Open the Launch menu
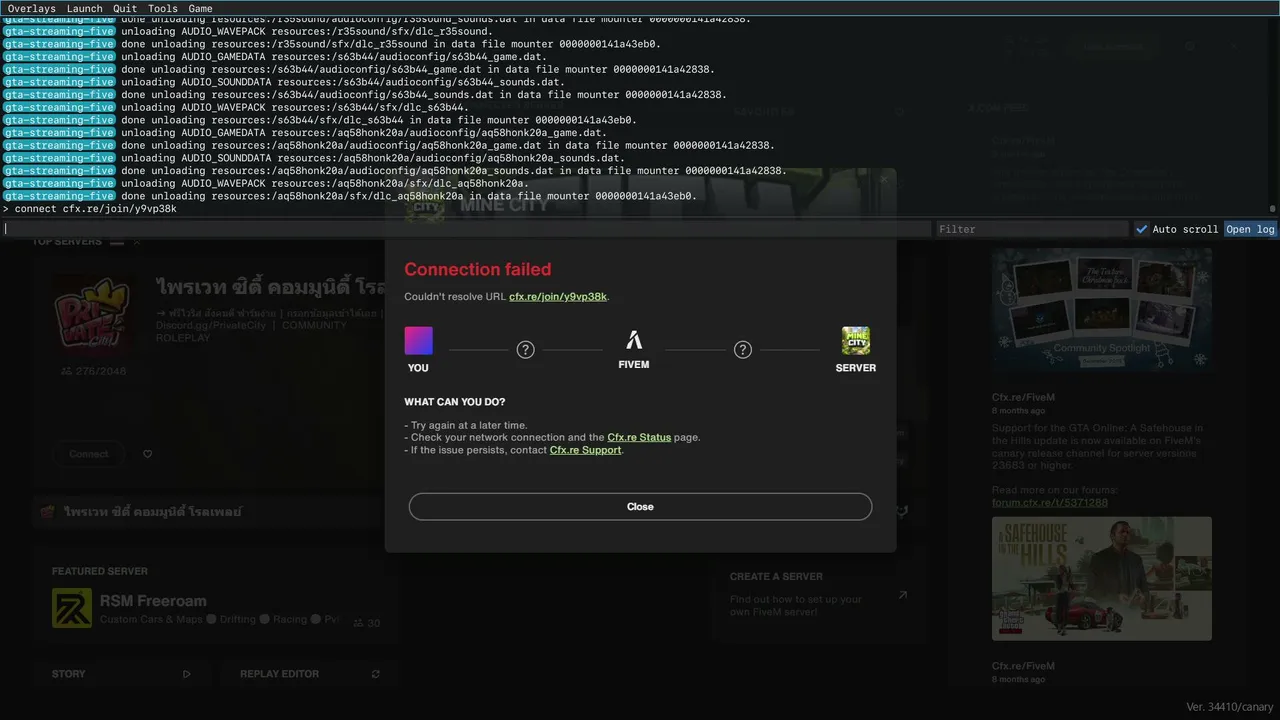The image size is (1280, 720). click(85, 8)
